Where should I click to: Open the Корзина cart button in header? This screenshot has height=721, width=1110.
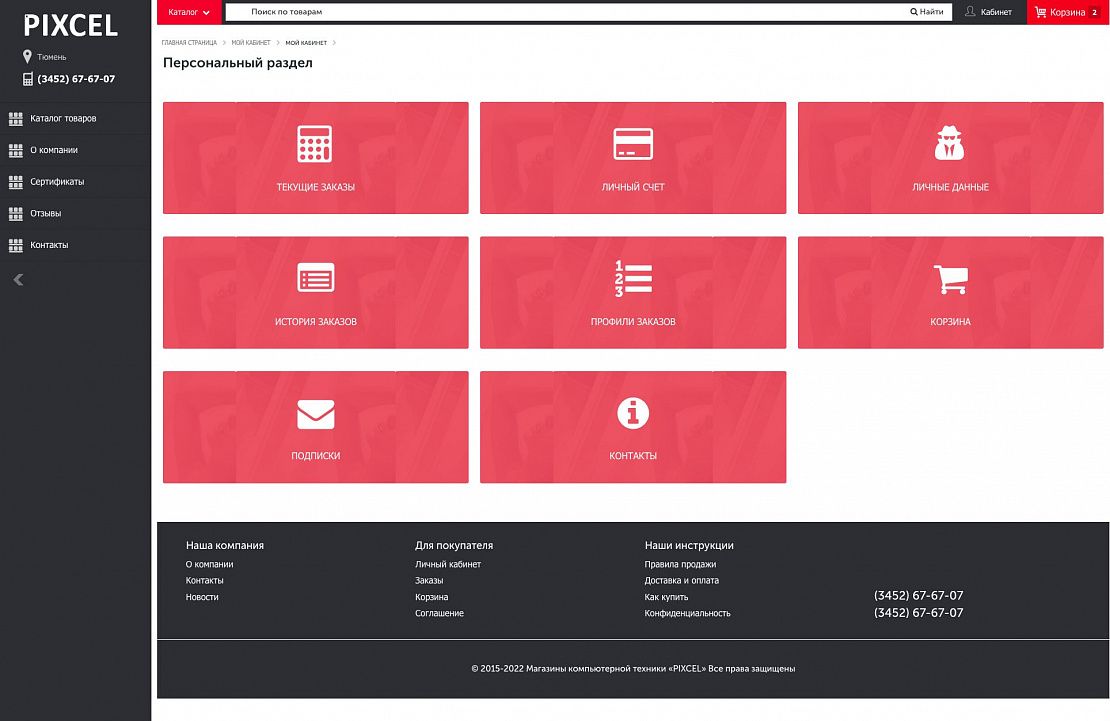click(x=1067, y=12)
